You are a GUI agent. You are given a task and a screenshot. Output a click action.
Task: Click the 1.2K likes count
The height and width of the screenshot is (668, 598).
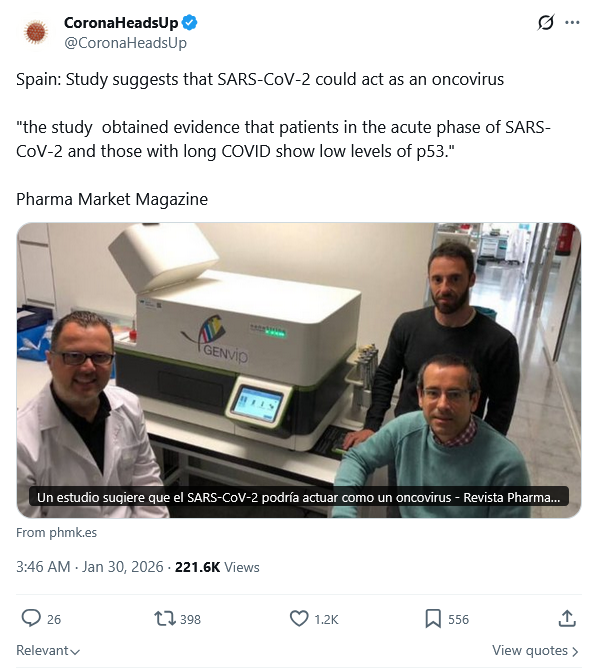coord(326,619)
